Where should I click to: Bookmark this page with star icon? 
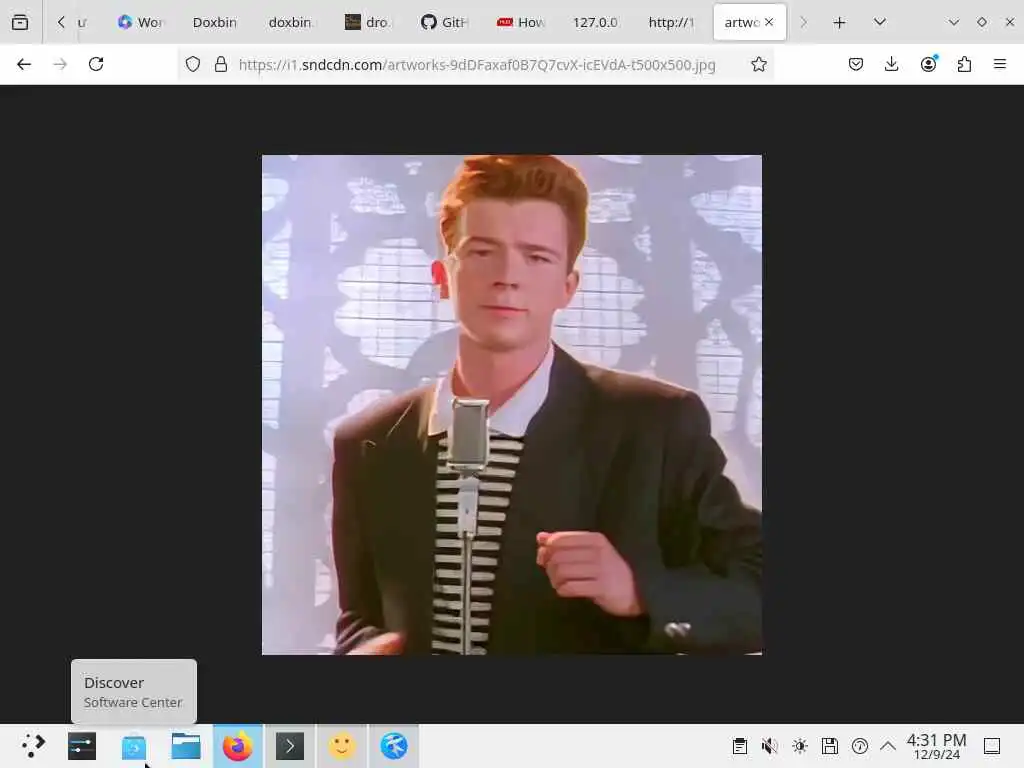point(758,64)
